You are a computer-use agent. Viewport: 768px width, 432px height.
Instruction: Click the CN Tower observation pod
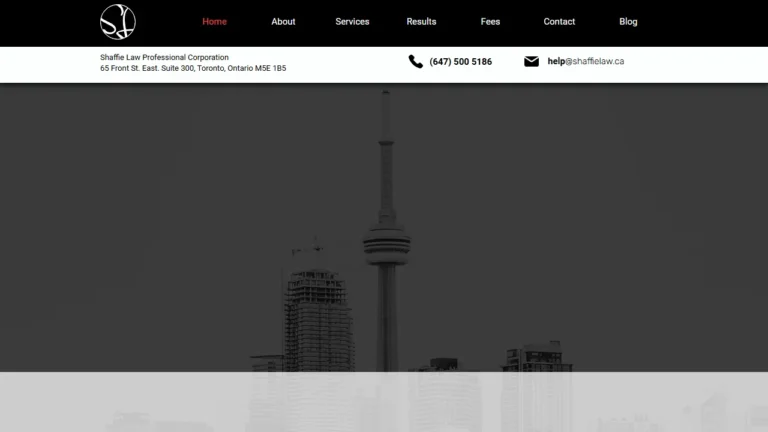click(x=386, y=243)
